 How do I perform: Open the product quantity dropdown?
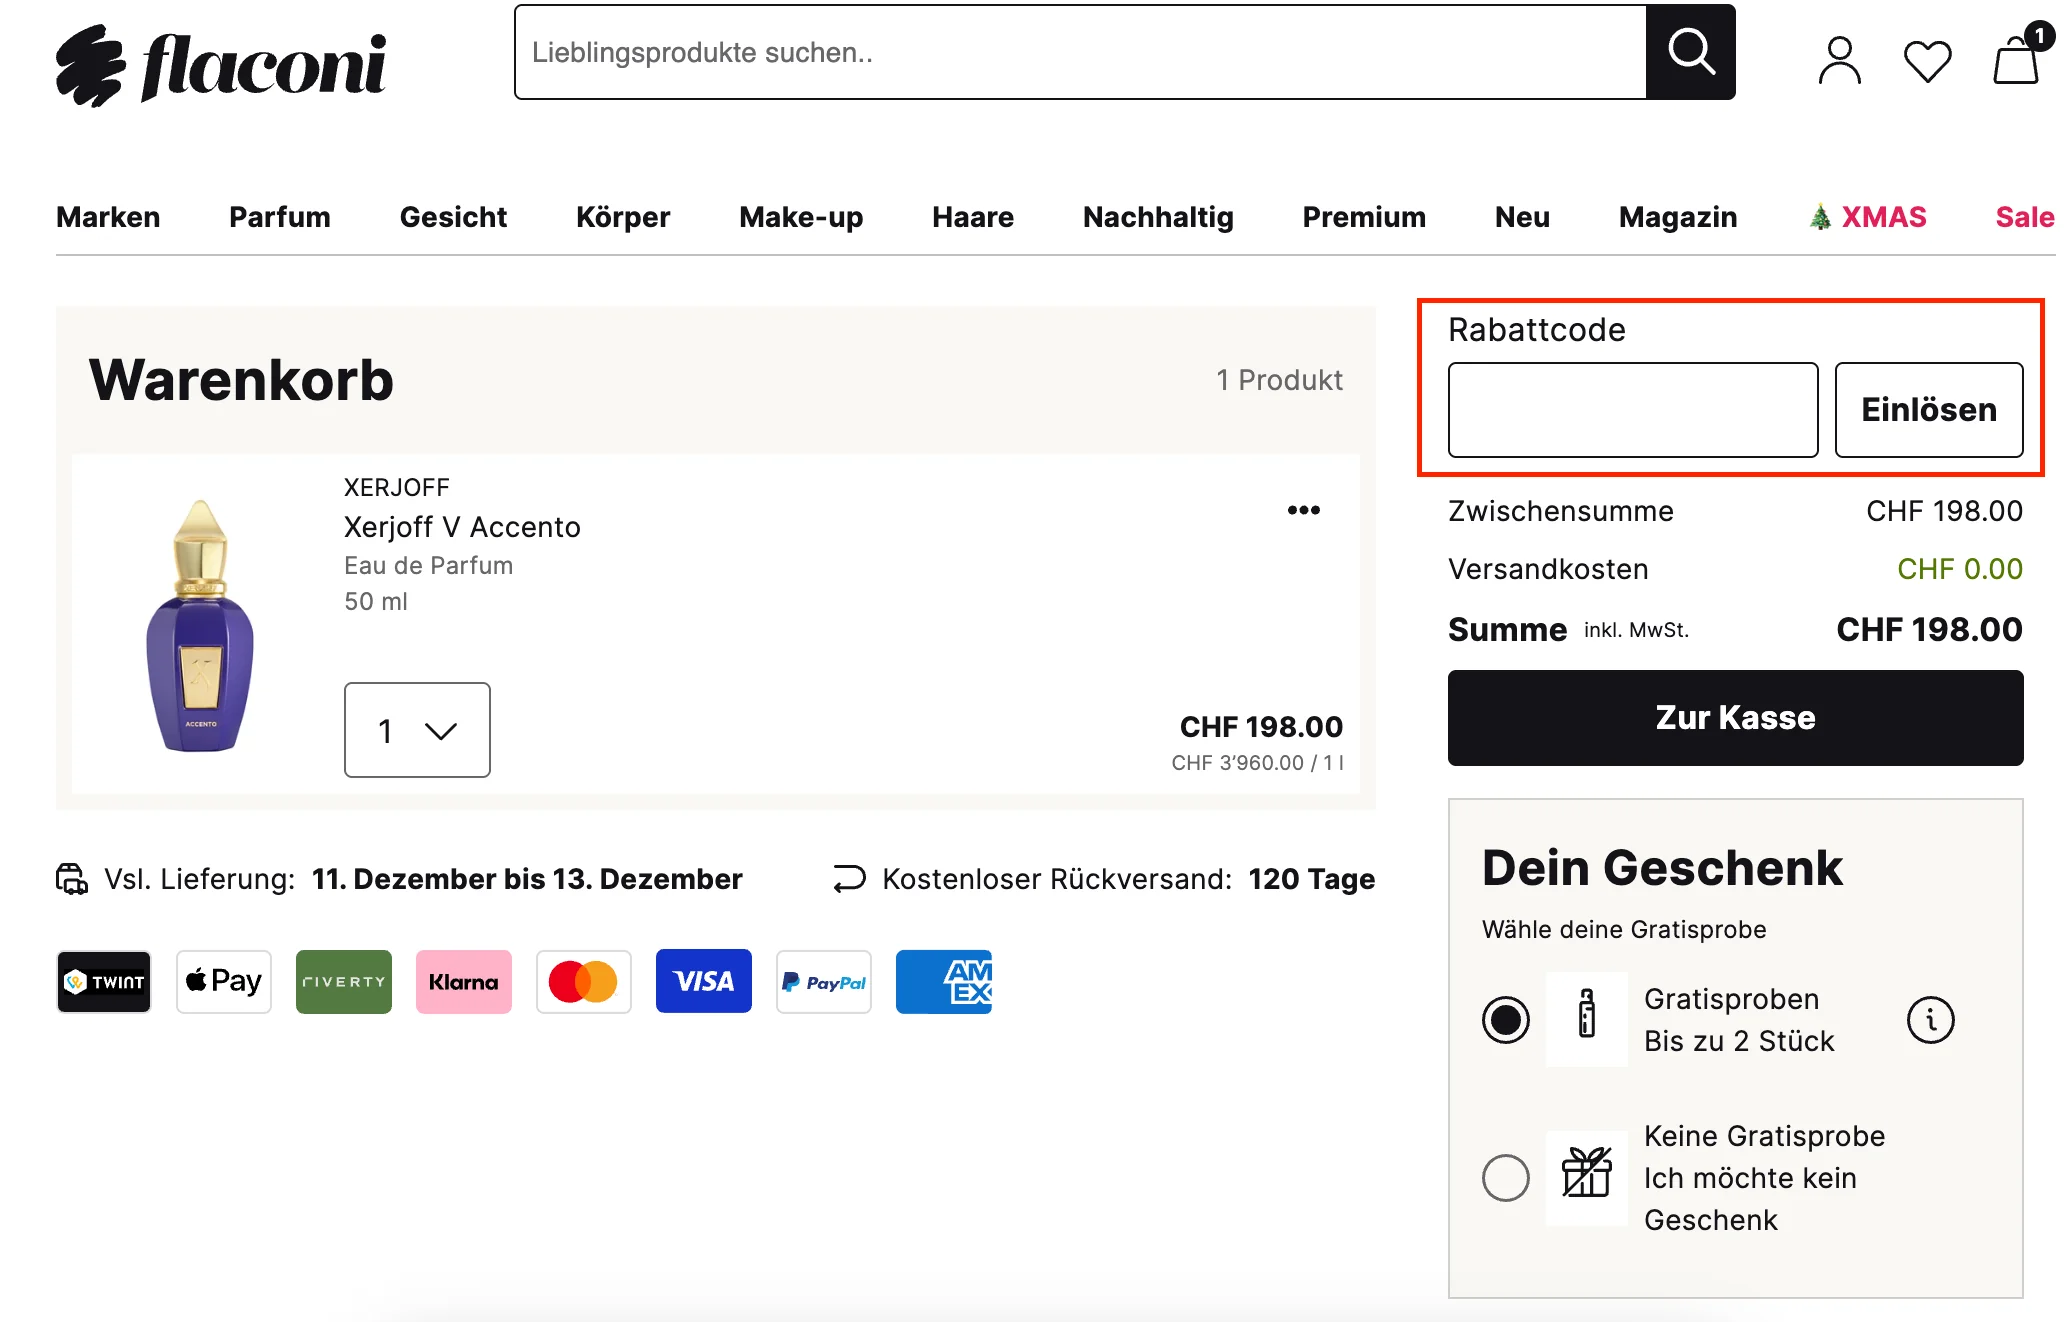(416, 730)
